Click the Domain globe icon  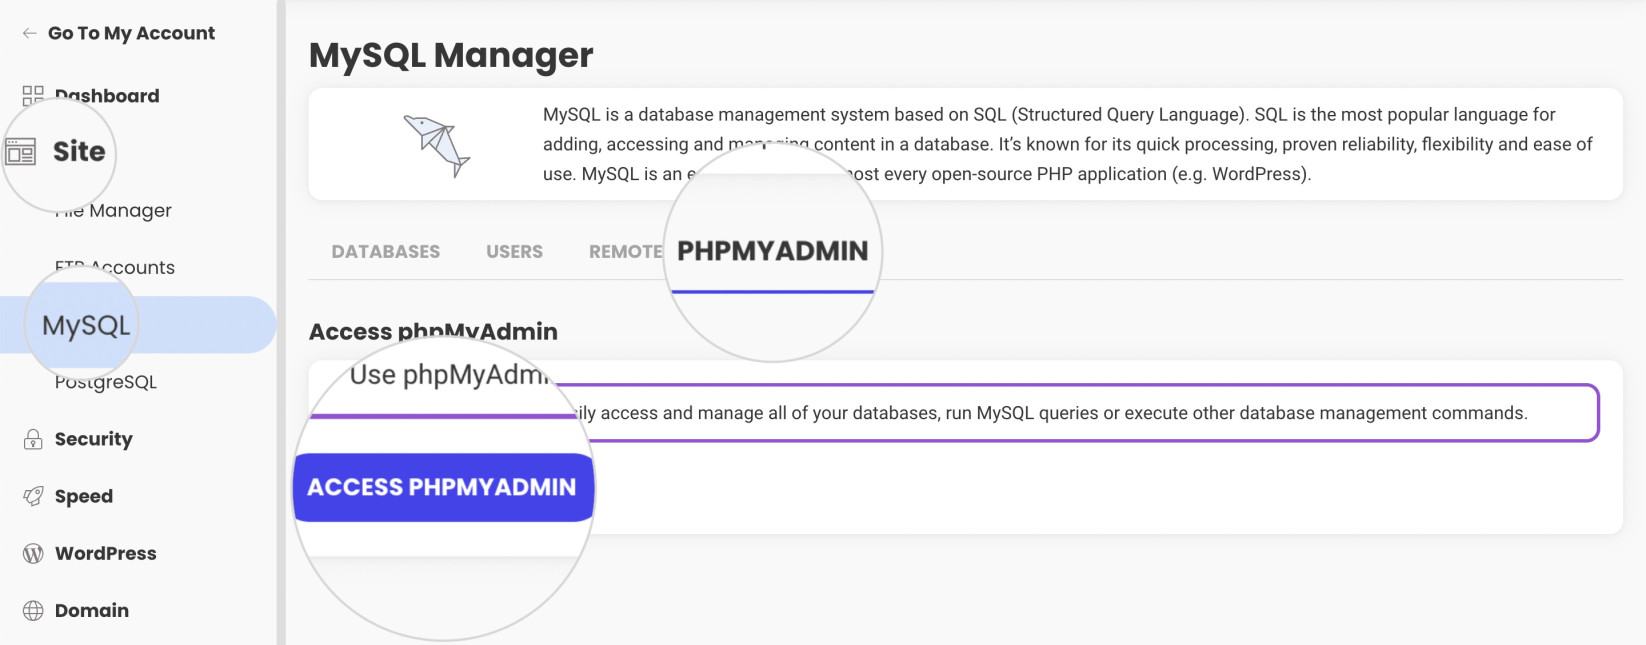[33, 610]
